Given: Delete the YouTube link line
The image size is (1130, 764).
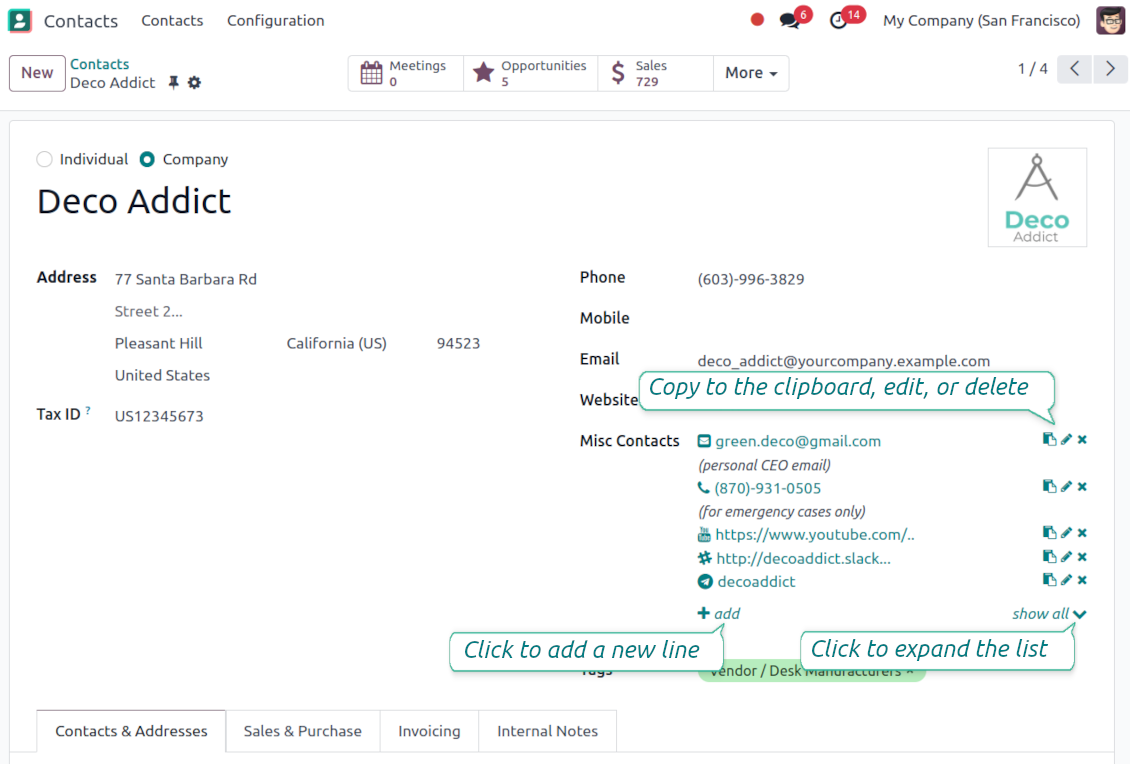Looking at the screenshot, I should (x=1082, y=533).
